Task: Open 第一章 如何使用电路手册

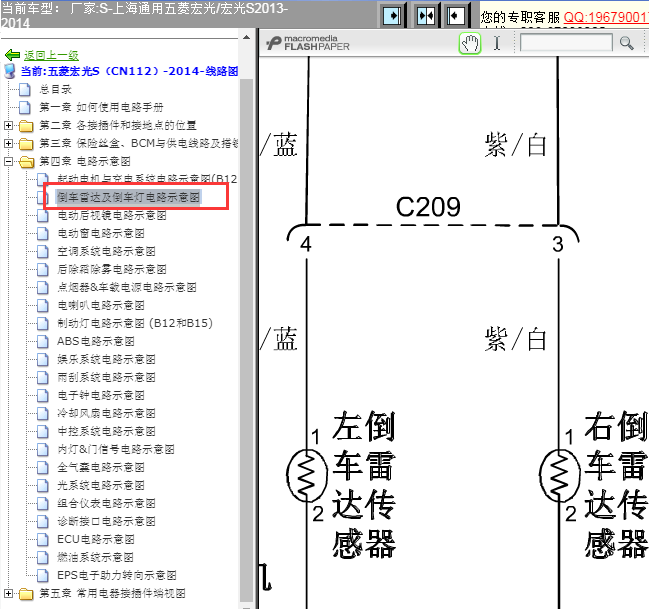Action: 101,107
